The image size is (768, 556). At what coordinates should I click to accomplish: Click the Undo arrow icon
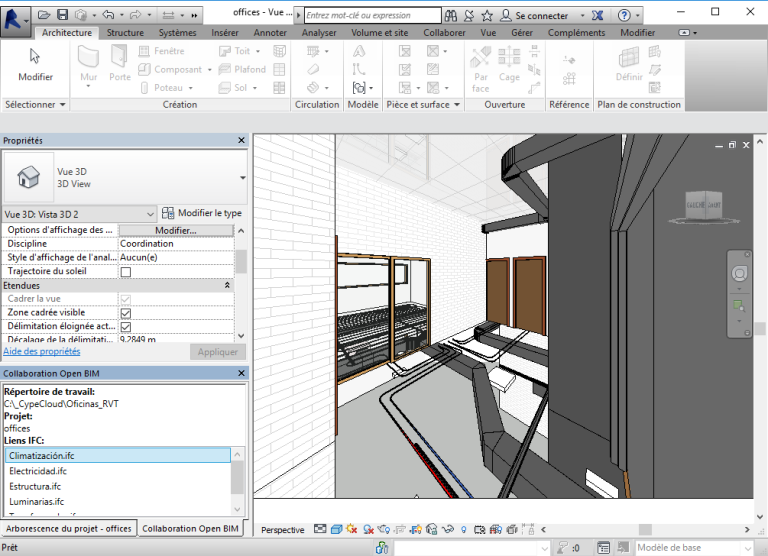(108, 15)
